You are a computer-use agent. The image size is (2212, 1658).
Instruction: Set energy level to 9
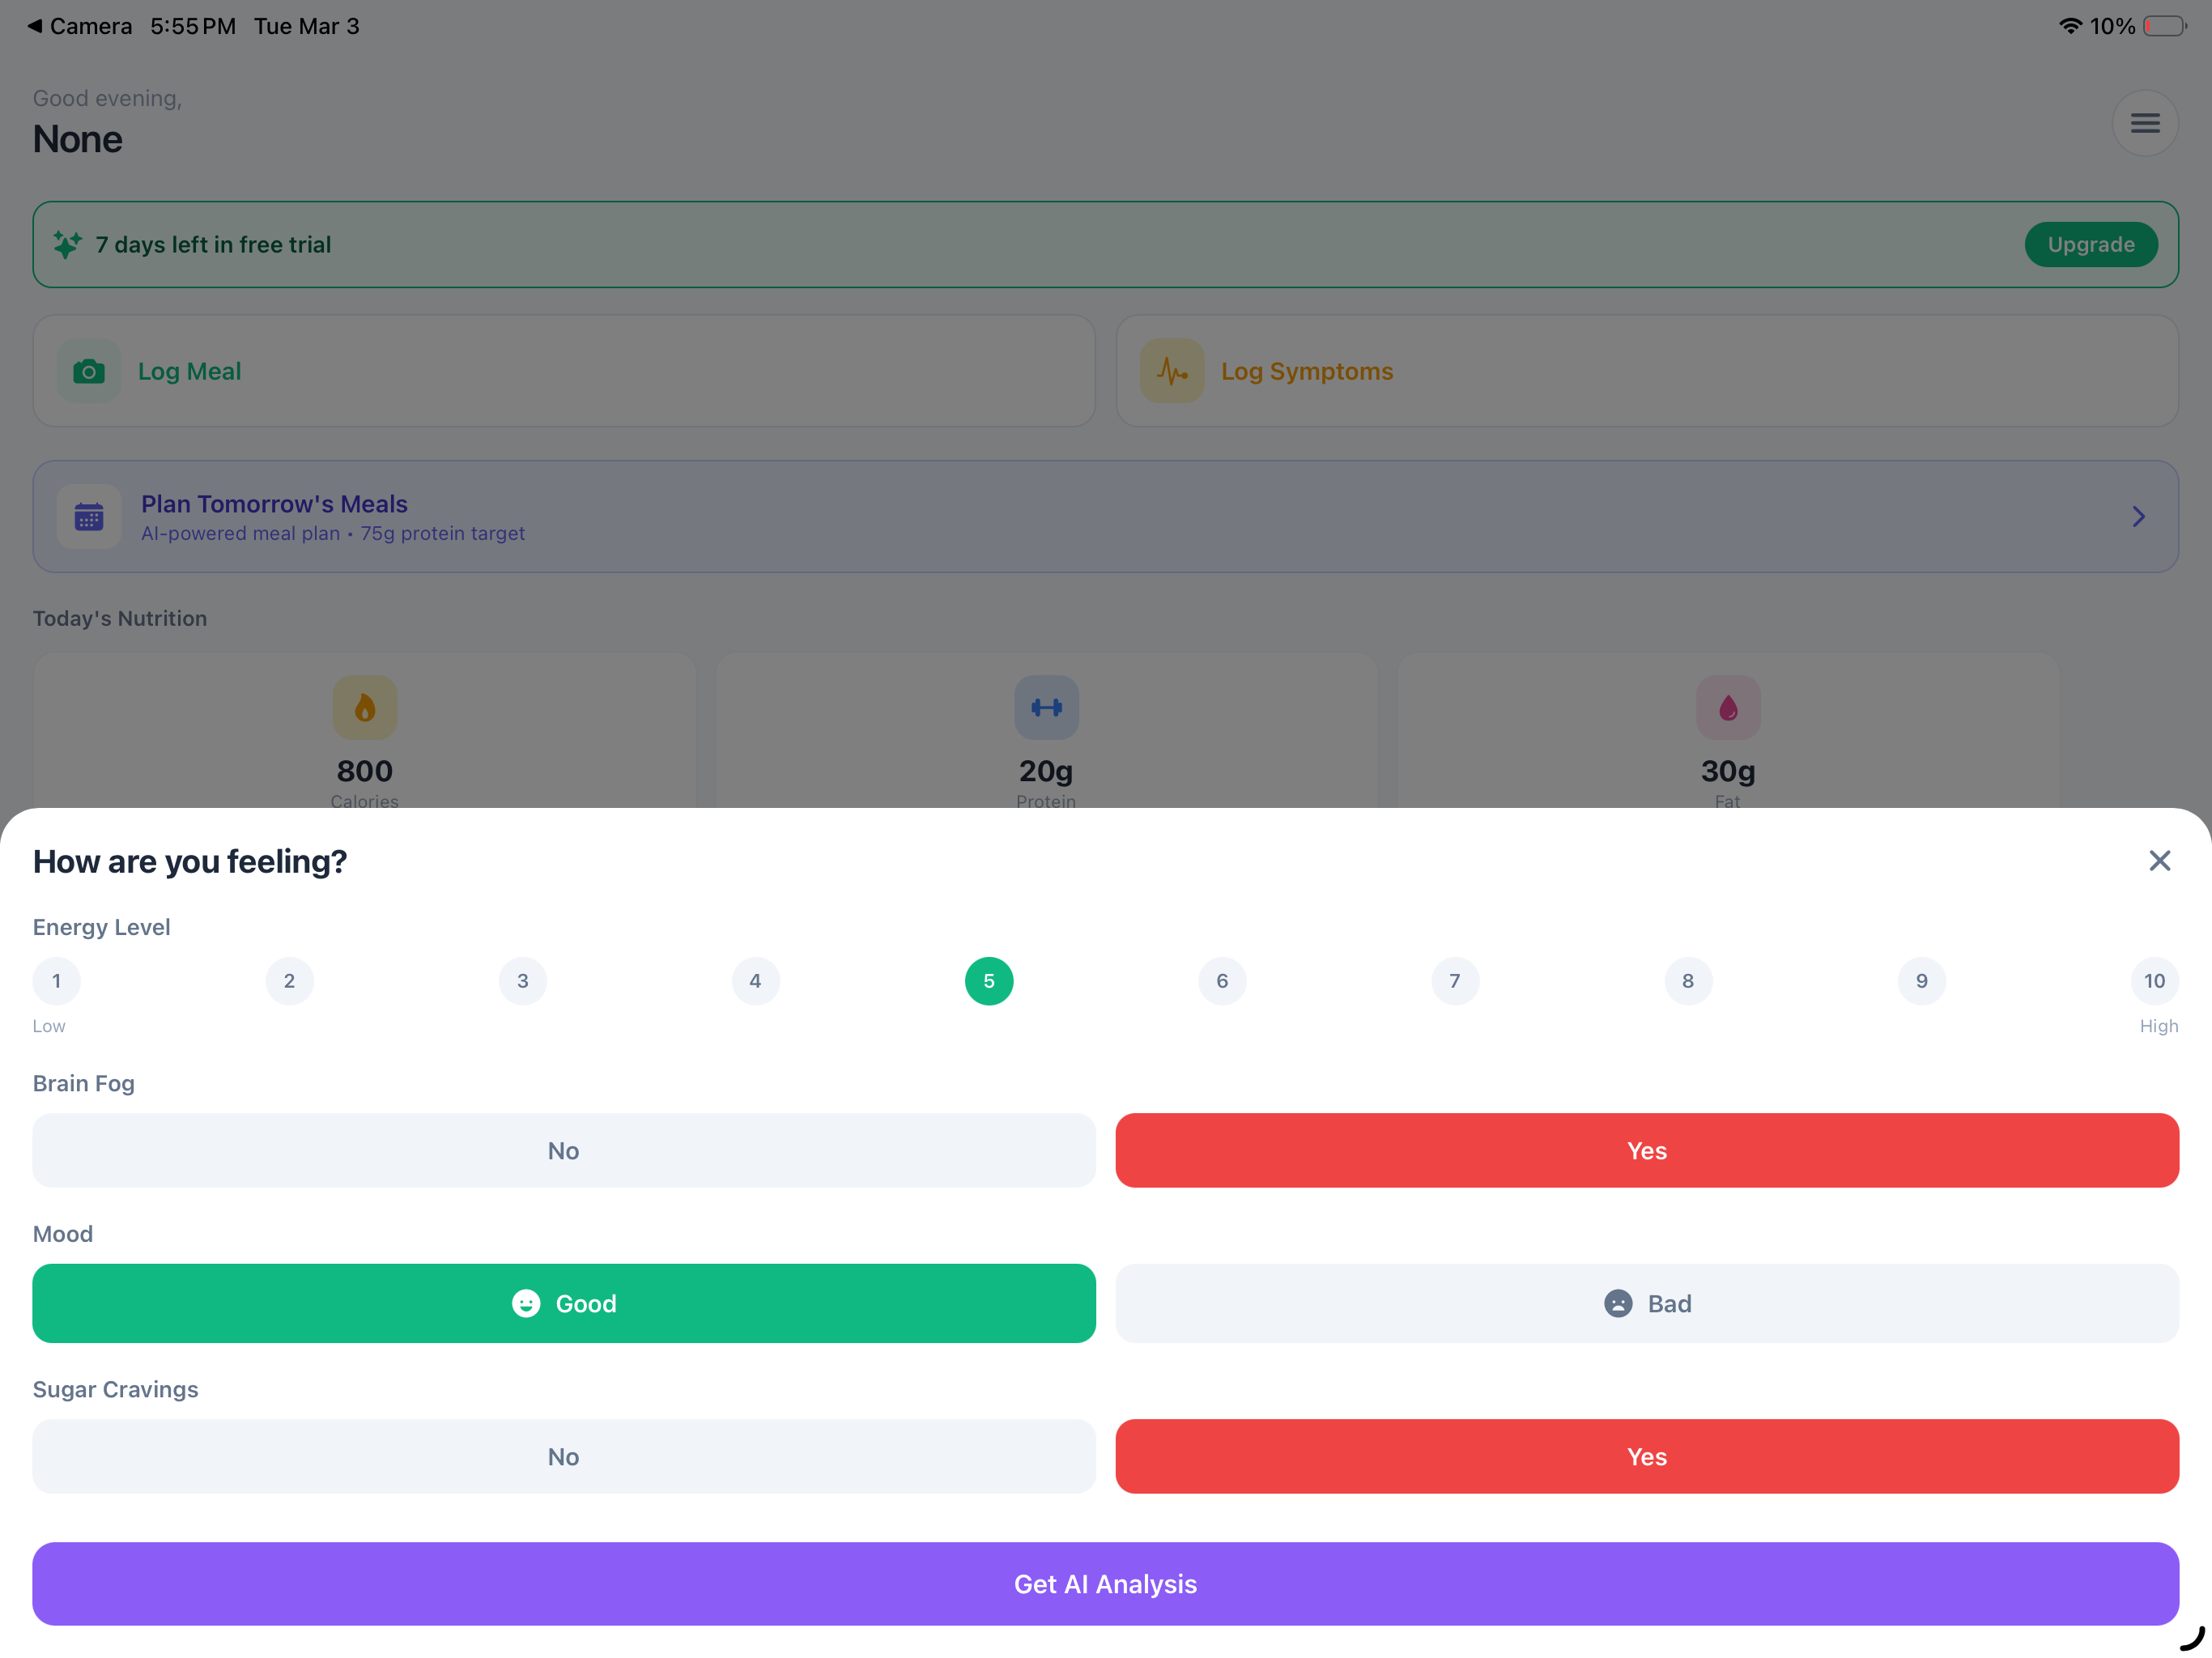coord(1922,981)
